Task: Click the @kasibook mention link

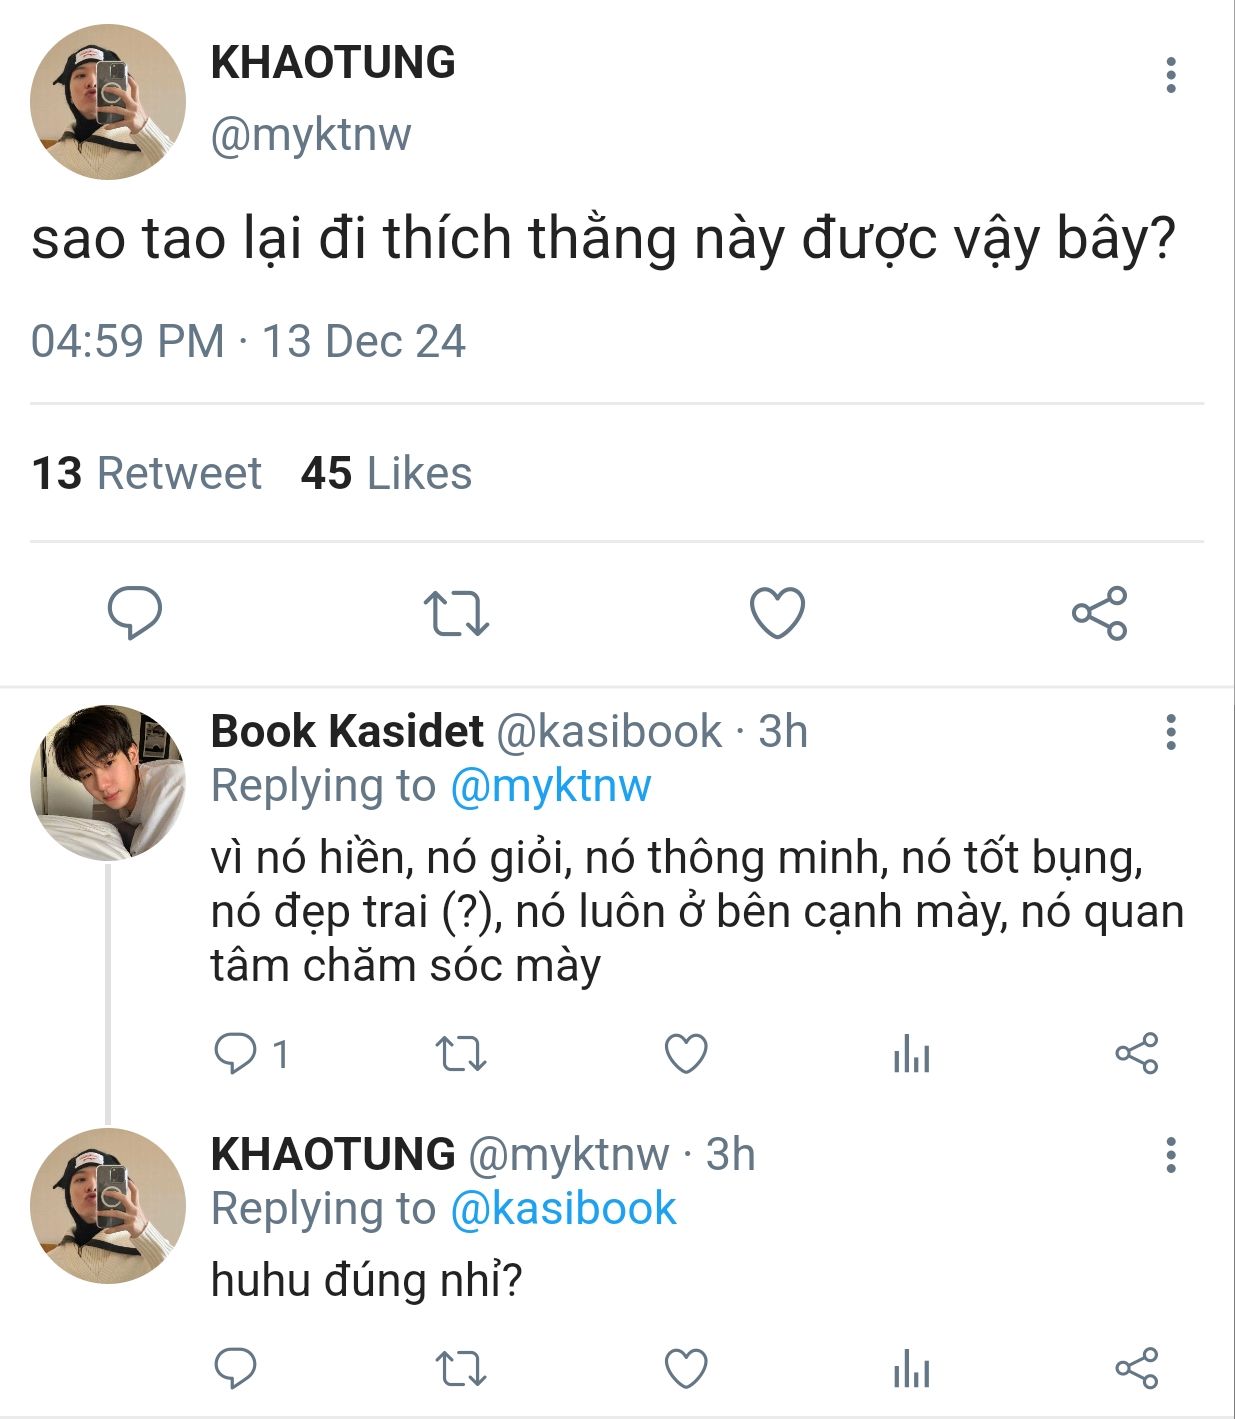Action: (x=563, y=1209)
